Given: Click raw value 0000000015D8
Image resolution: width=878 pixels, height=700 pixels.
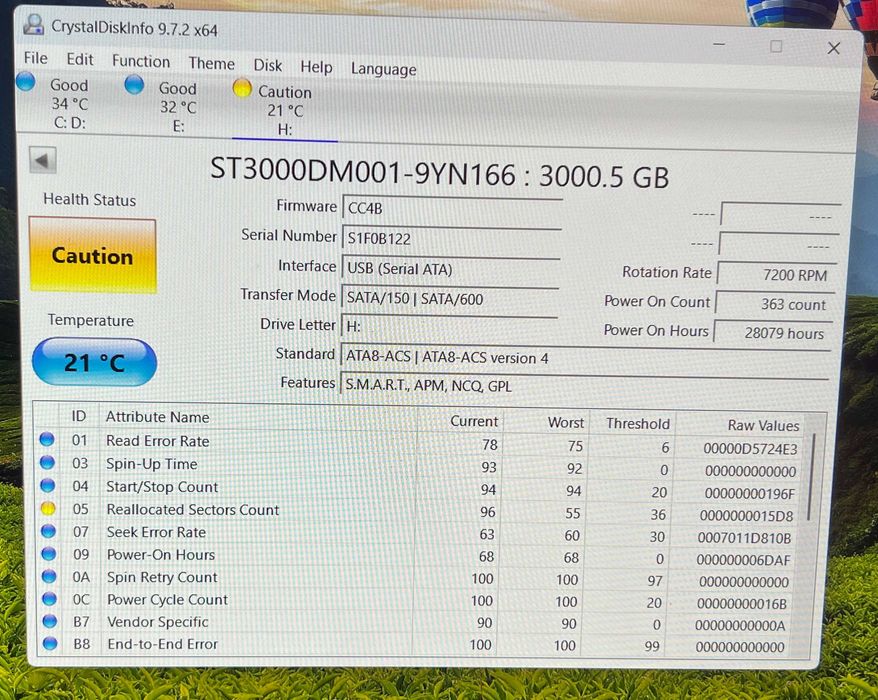Looking at the screenshot, I should 746,516.
